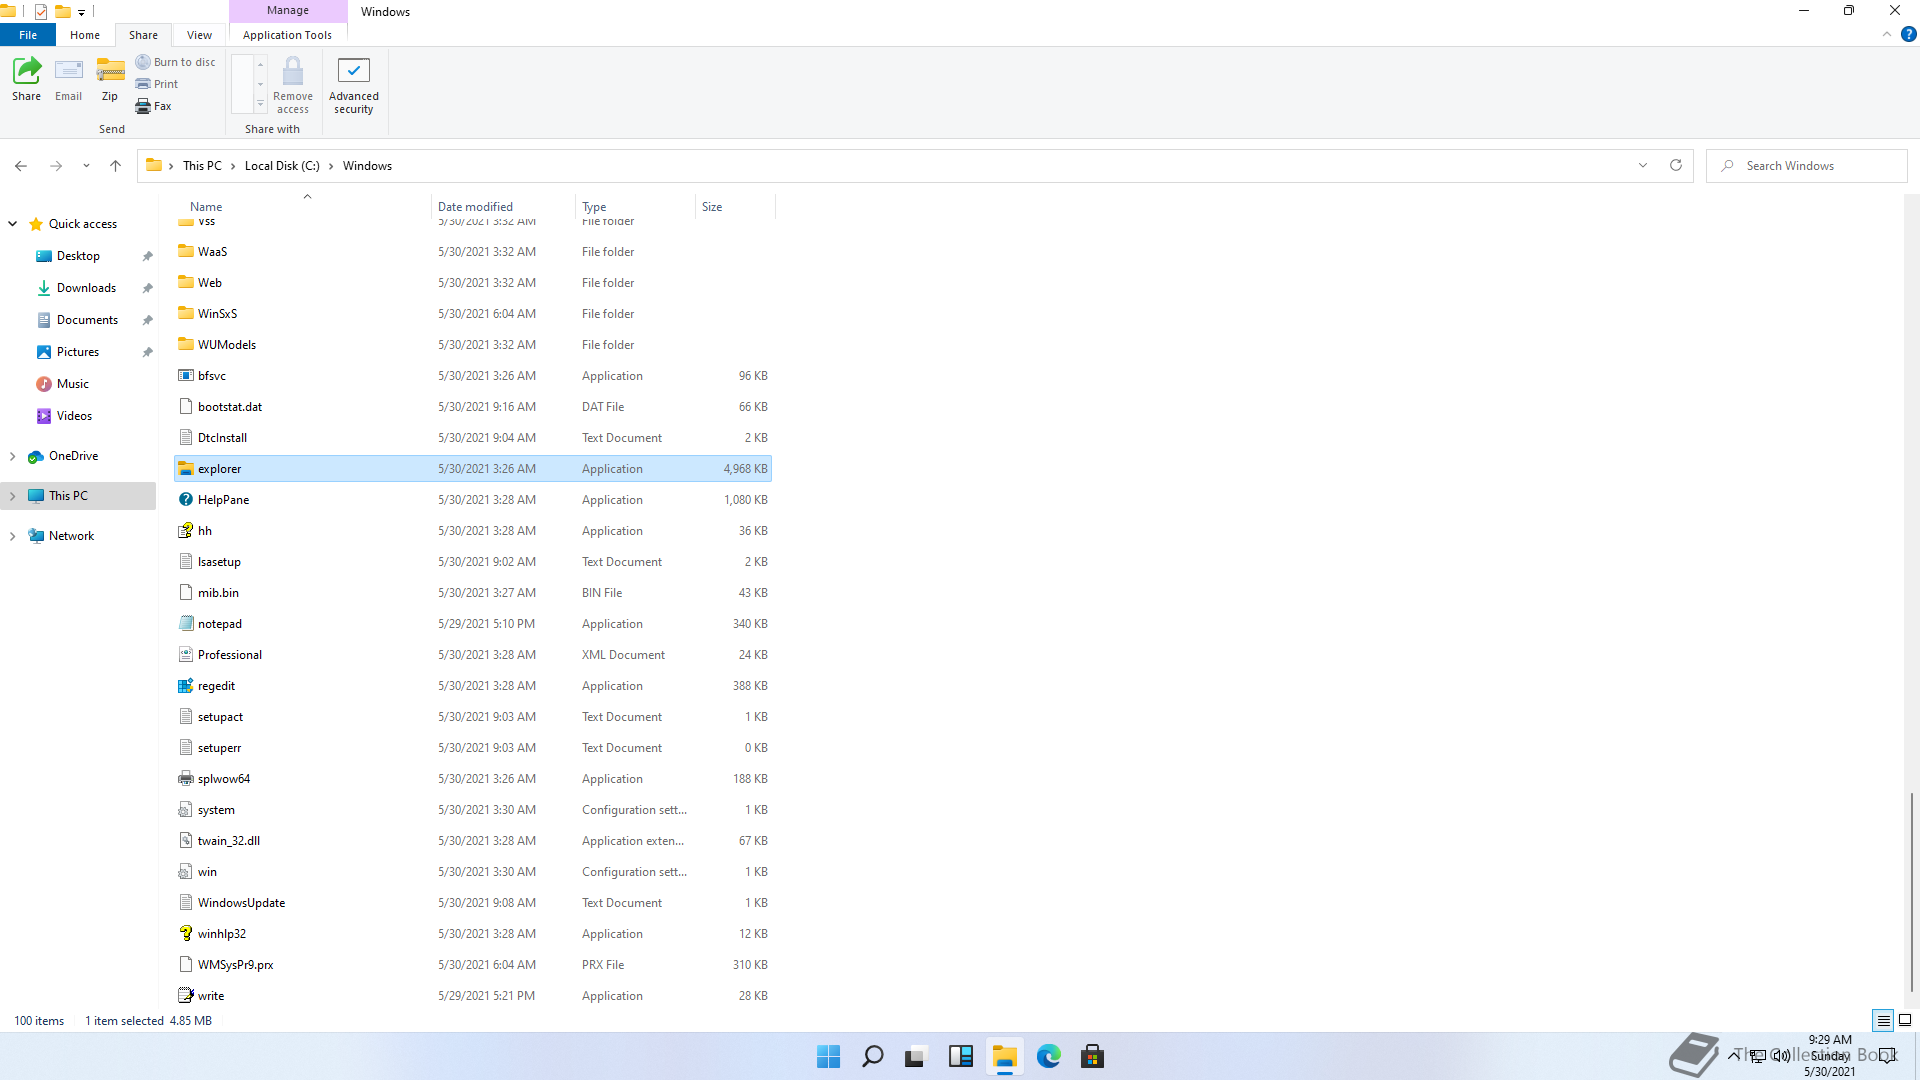Open Quick Access Toolbar customize dropdown
The height and width of the screenshot is (1080, 1920).
82,12
